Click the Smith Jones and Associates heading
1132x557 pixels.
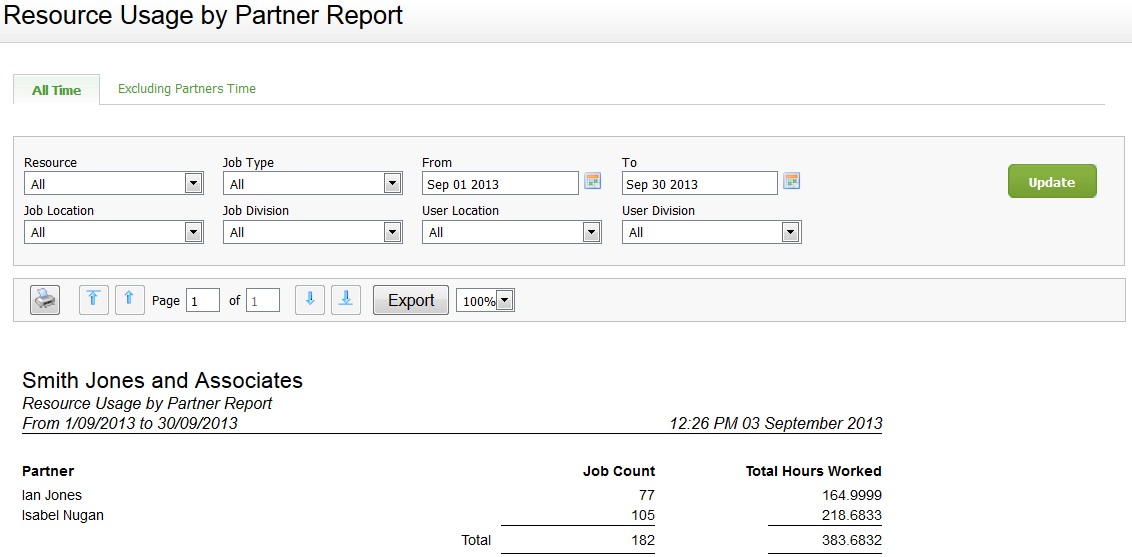pos(162,380)
